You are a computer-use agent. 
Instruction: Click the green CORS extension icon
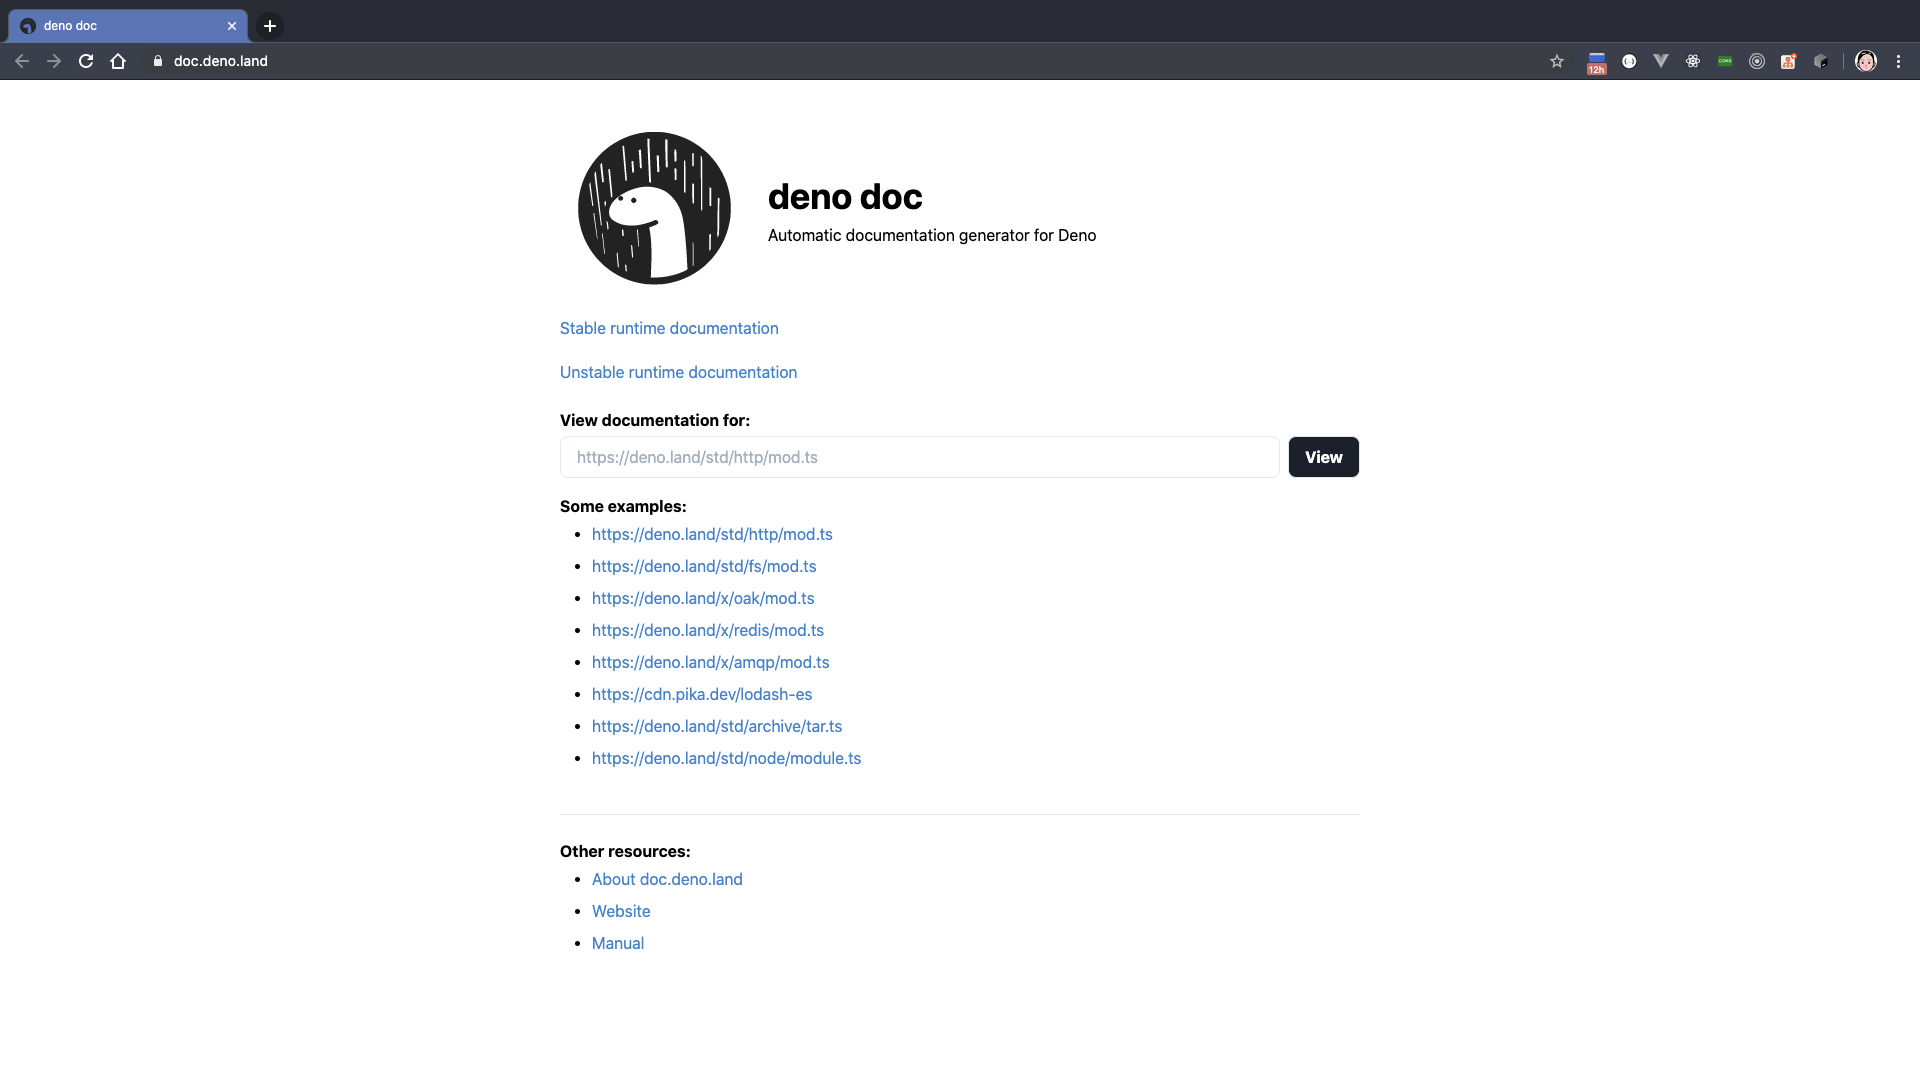1725,61
